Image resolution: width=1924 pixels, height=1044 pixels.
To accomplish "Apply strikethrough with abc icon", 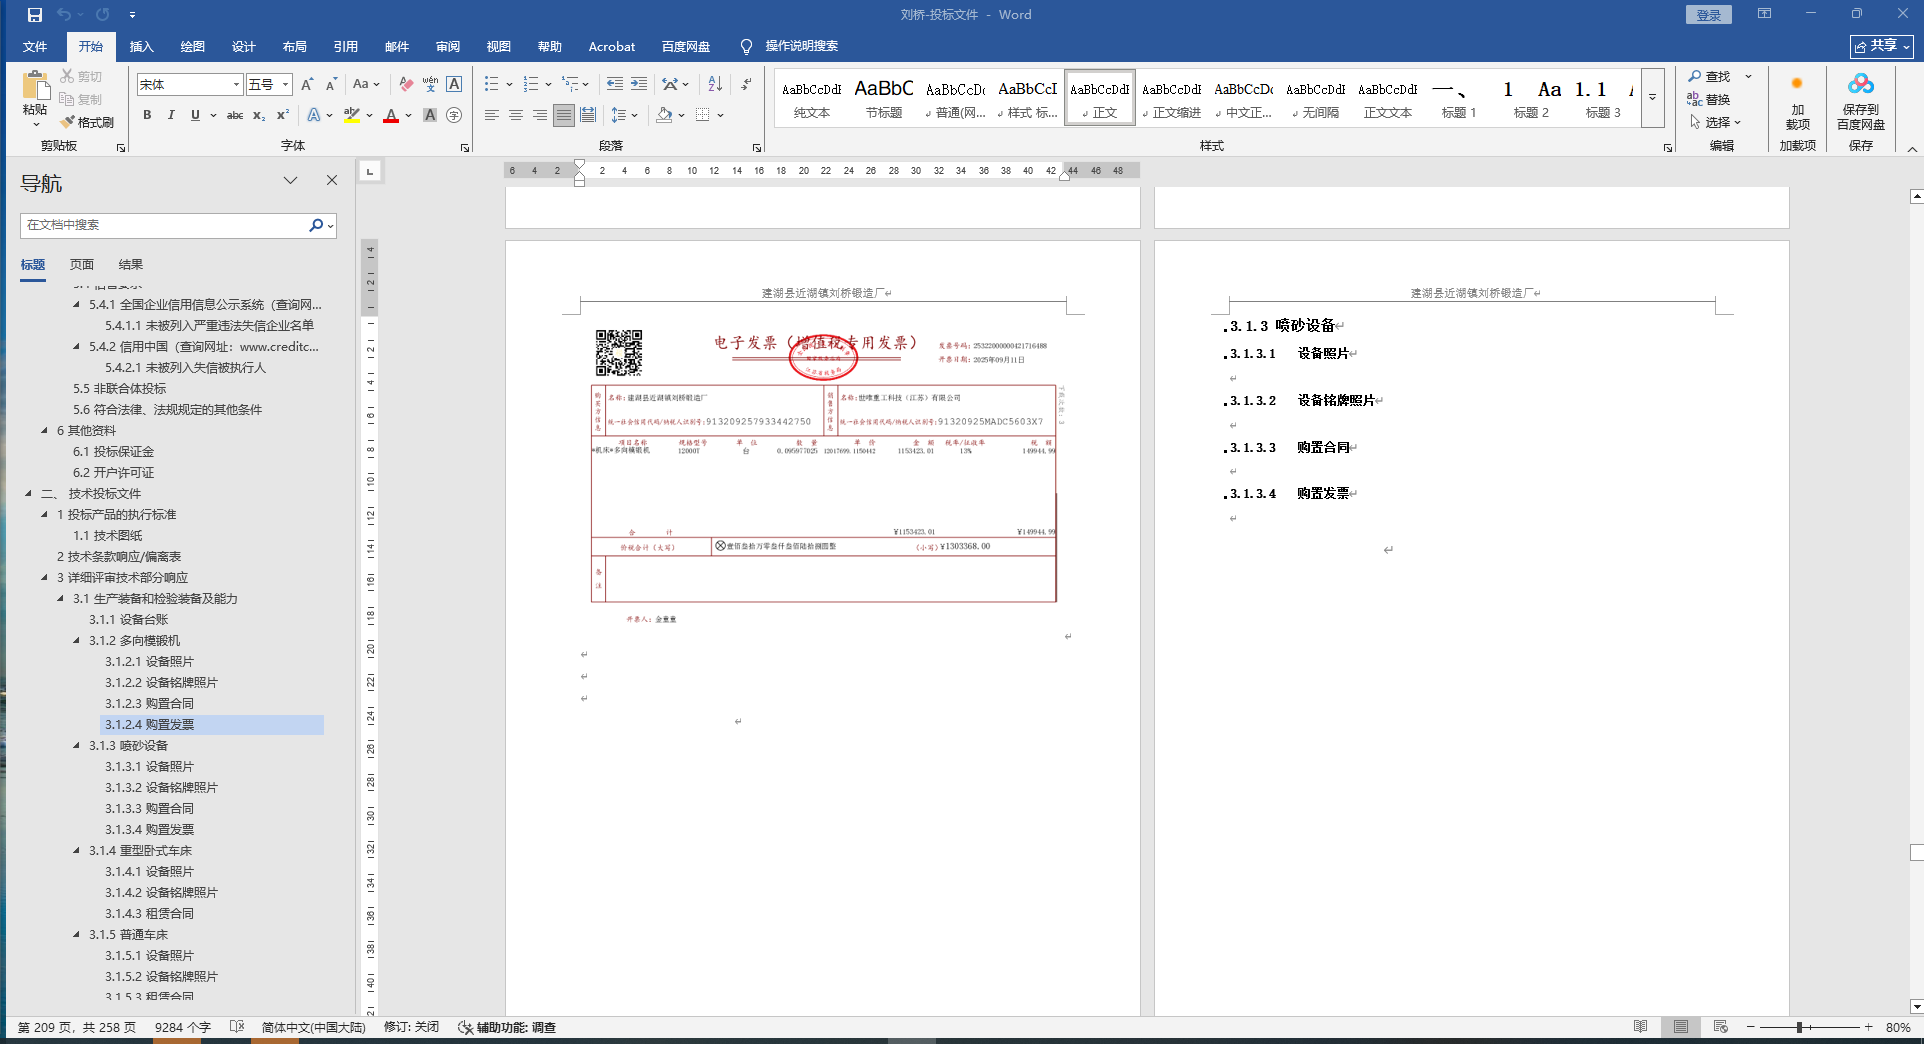I will pos(235,115).
